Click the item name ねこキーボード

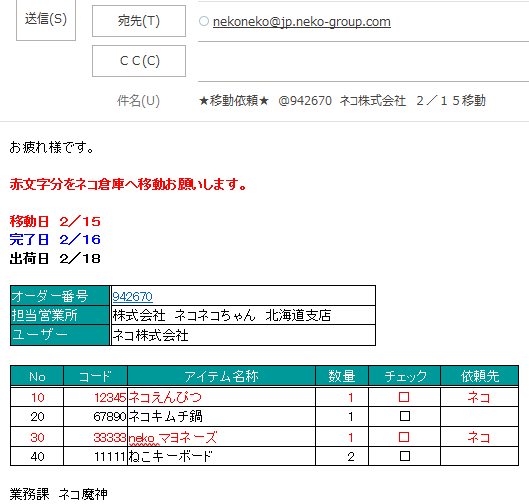[x=171, y=456]
